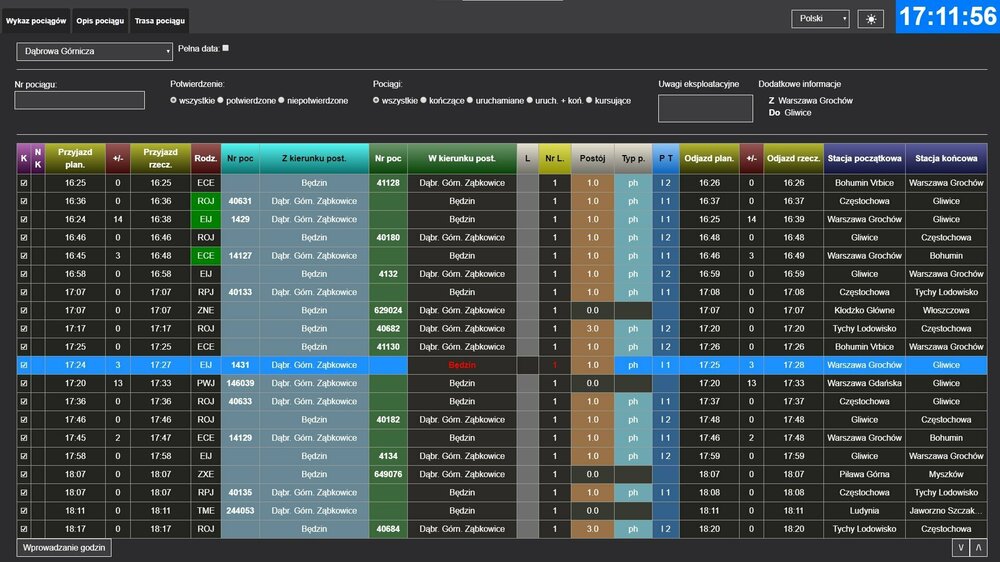1000x562 pixels.
Task: Open the Polski language dropdown
Action: click(x=820, y=19)
